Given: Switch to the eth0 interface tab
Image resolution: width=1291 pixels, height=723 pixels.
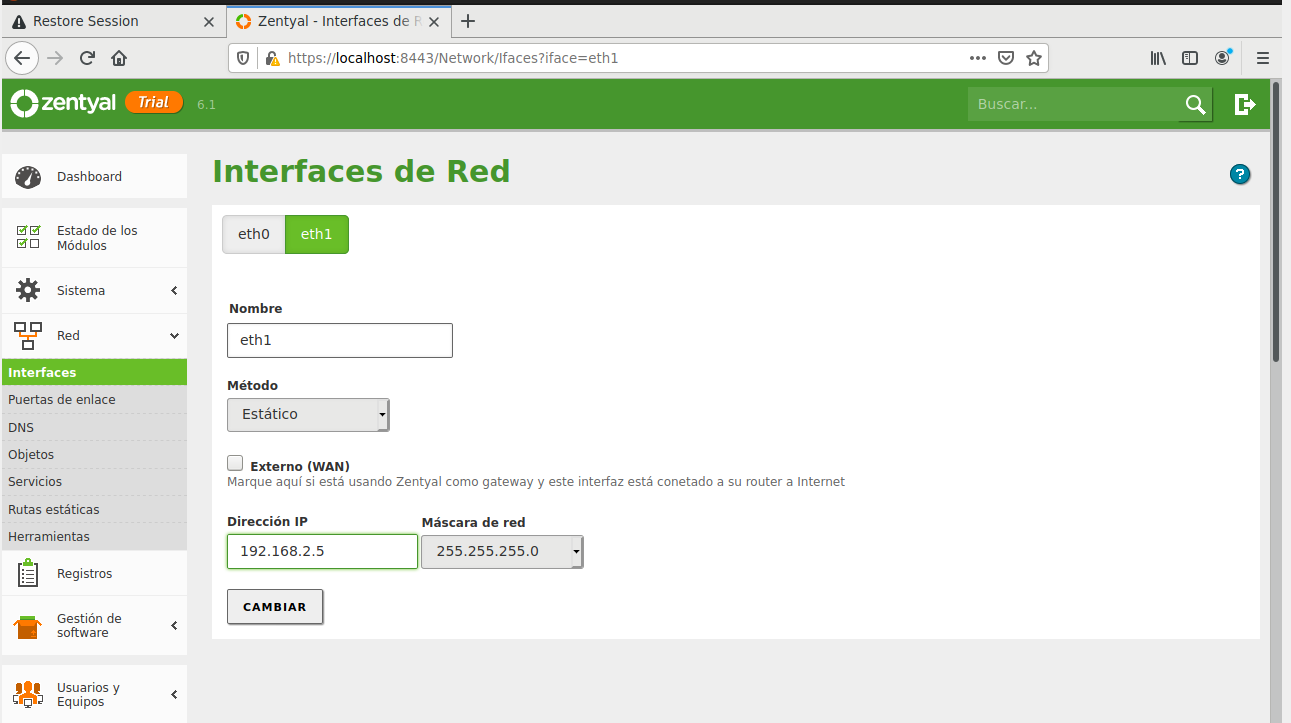Looking at the screenshot, I should 254,234.
